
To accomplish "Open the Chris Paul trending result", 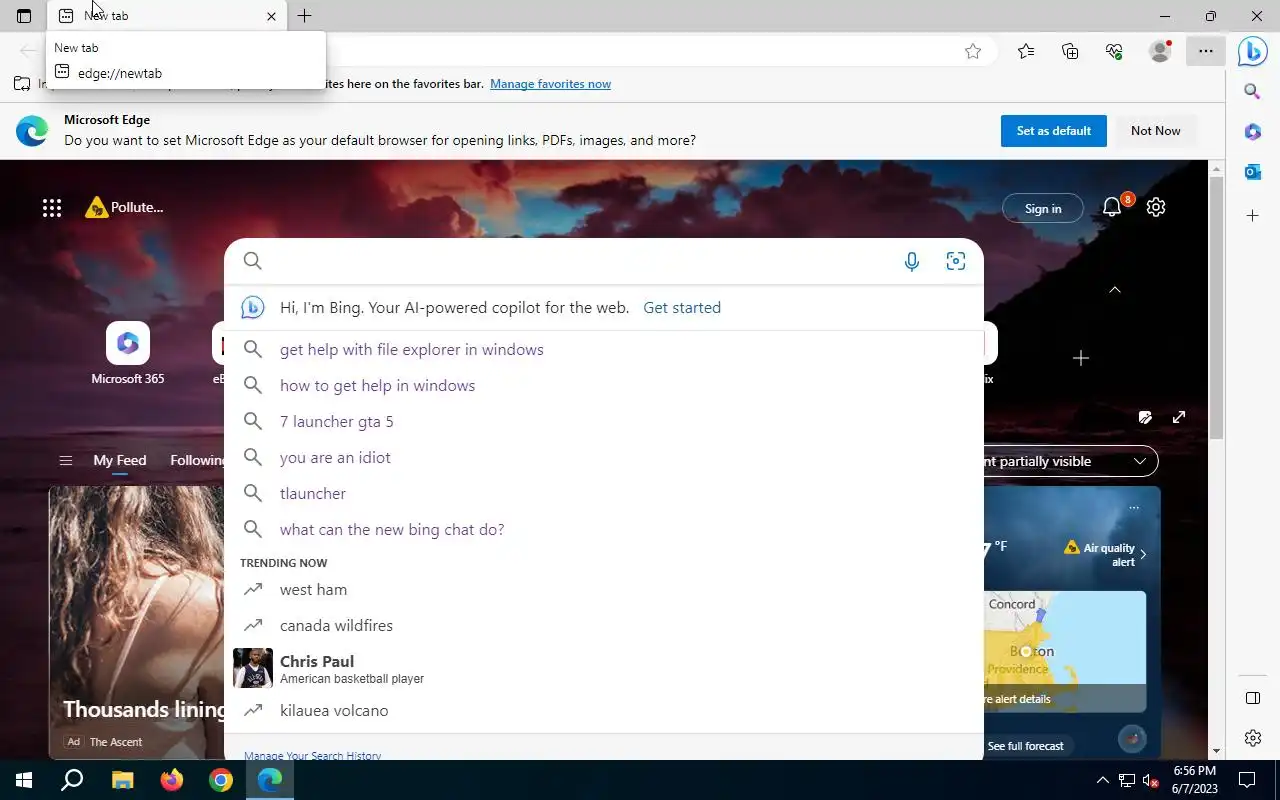I will click(604, 668).
